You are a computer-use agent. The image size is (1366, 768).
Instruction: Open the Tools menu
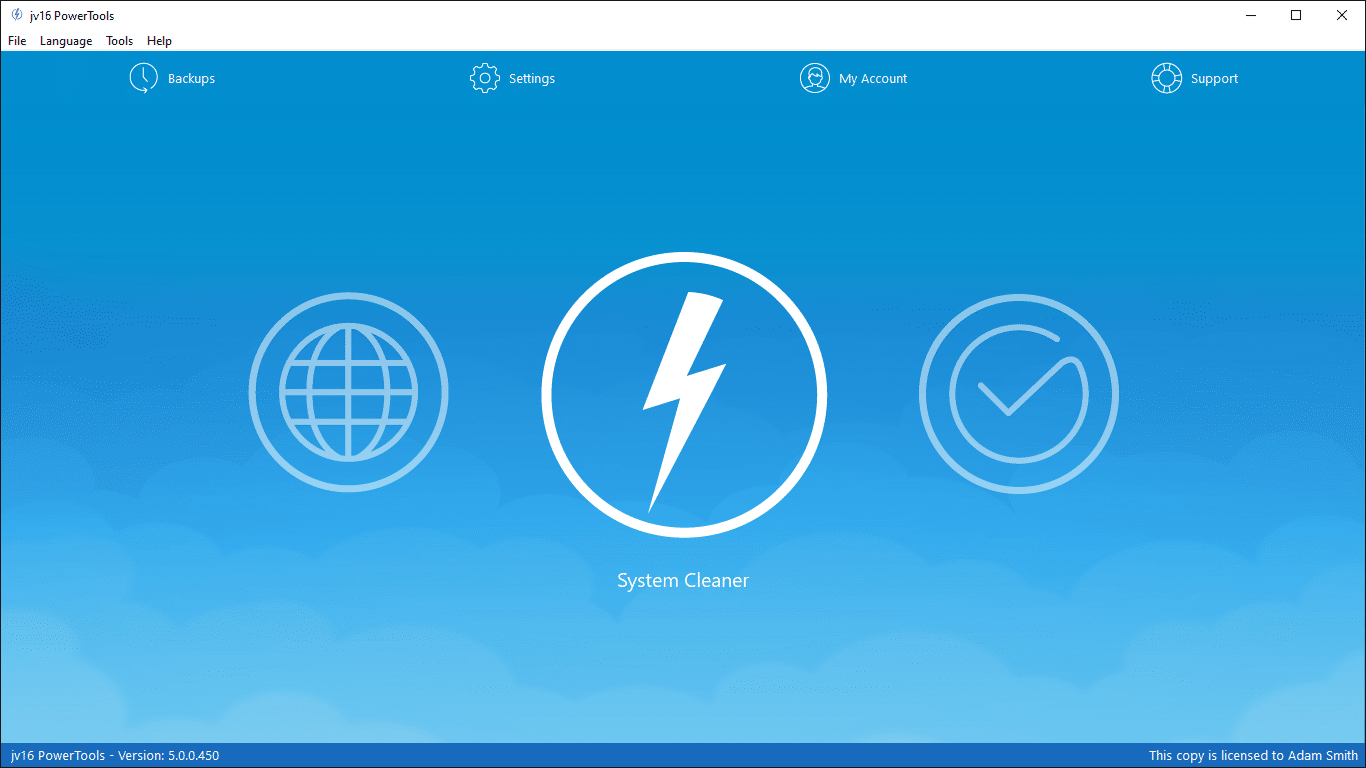point(120,41)
